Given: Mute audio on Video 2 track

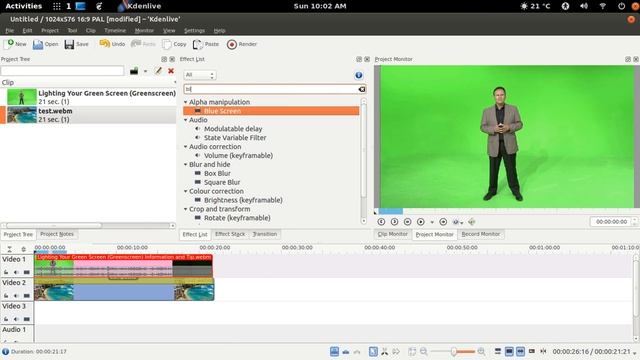Looking at the screenshot, I should pyautogui.click(x=16, y=296).
